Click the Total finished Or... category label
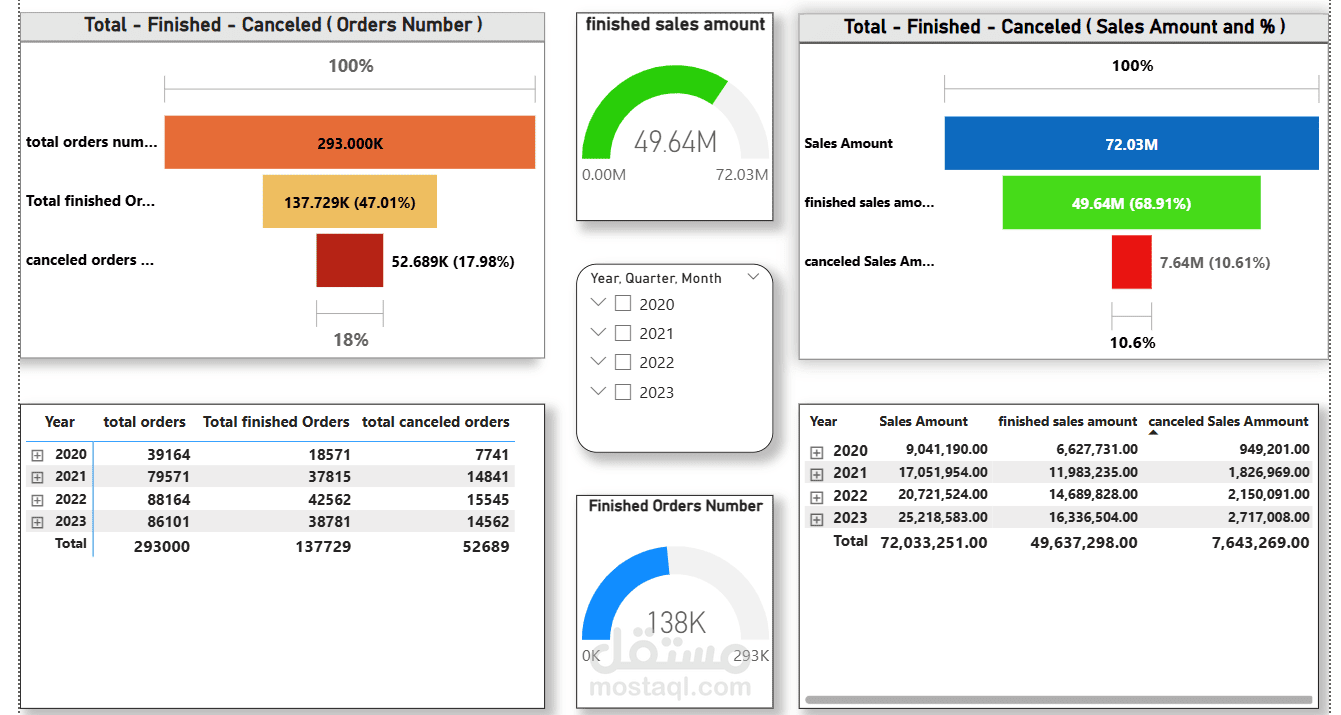Screen dimensions: 1341x715 (x=91, y=200)
